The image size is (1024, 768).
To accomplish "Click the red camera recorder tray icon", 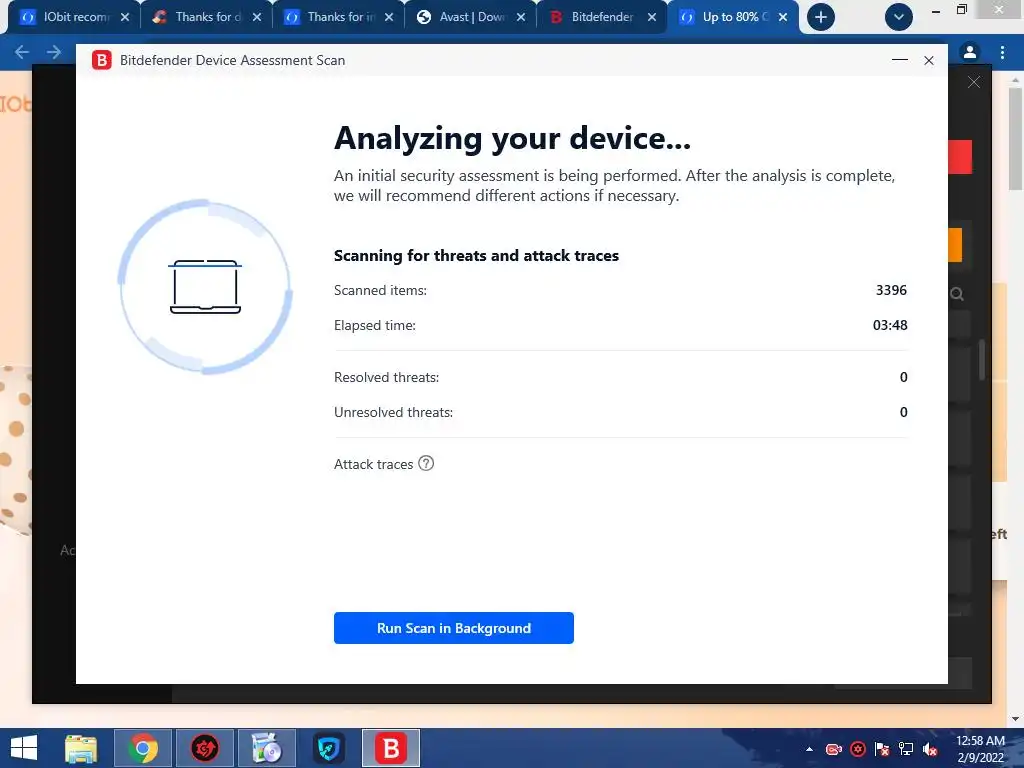I will click(x=833, y=749).
